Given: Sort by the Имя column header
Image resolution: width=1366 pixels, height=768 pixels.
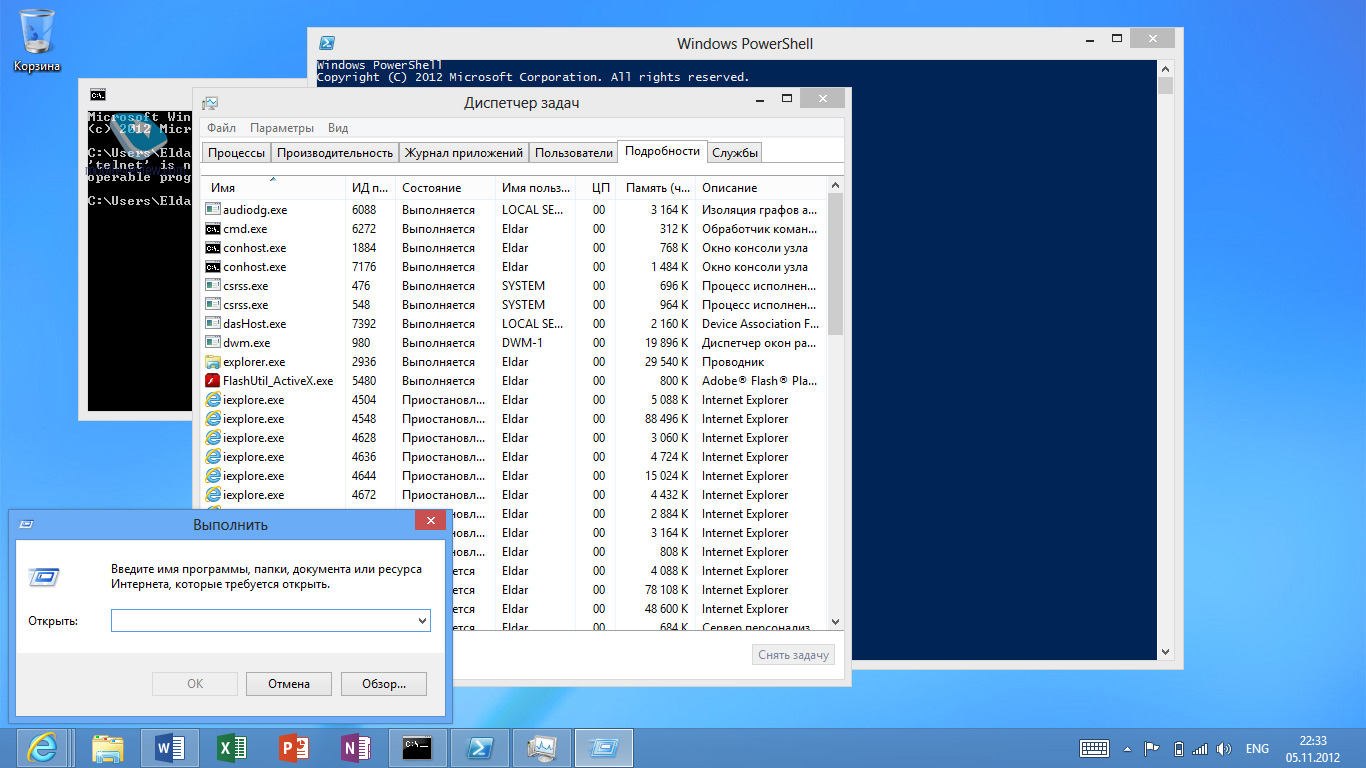Looking at the screenshot, I should (273, 187).
